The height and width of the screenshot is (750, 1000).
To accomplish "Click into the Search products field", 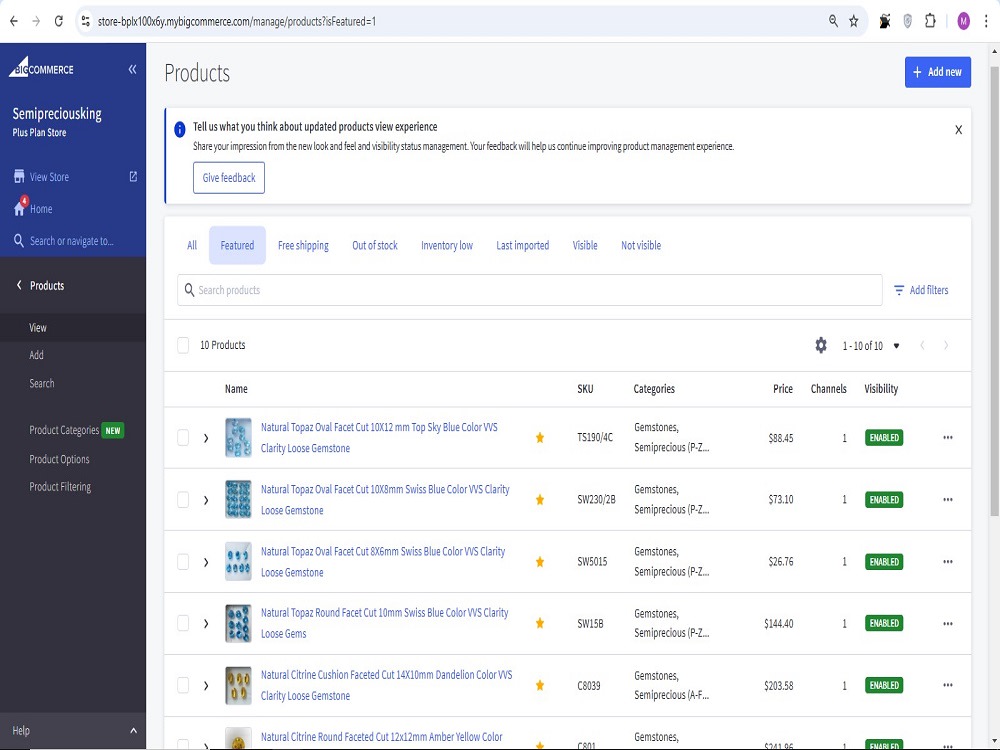I will (530, 290).
